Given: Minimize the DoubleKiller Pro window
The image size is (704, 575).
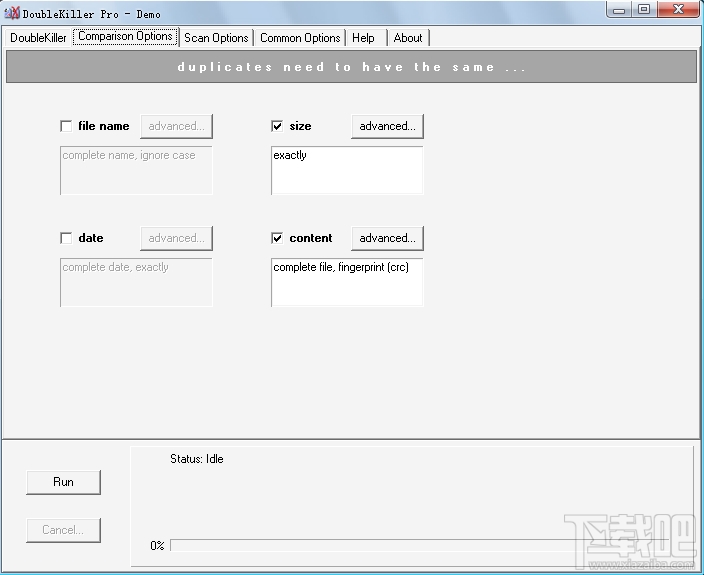Looking at the screenshot, I should (x=619, y=9).
